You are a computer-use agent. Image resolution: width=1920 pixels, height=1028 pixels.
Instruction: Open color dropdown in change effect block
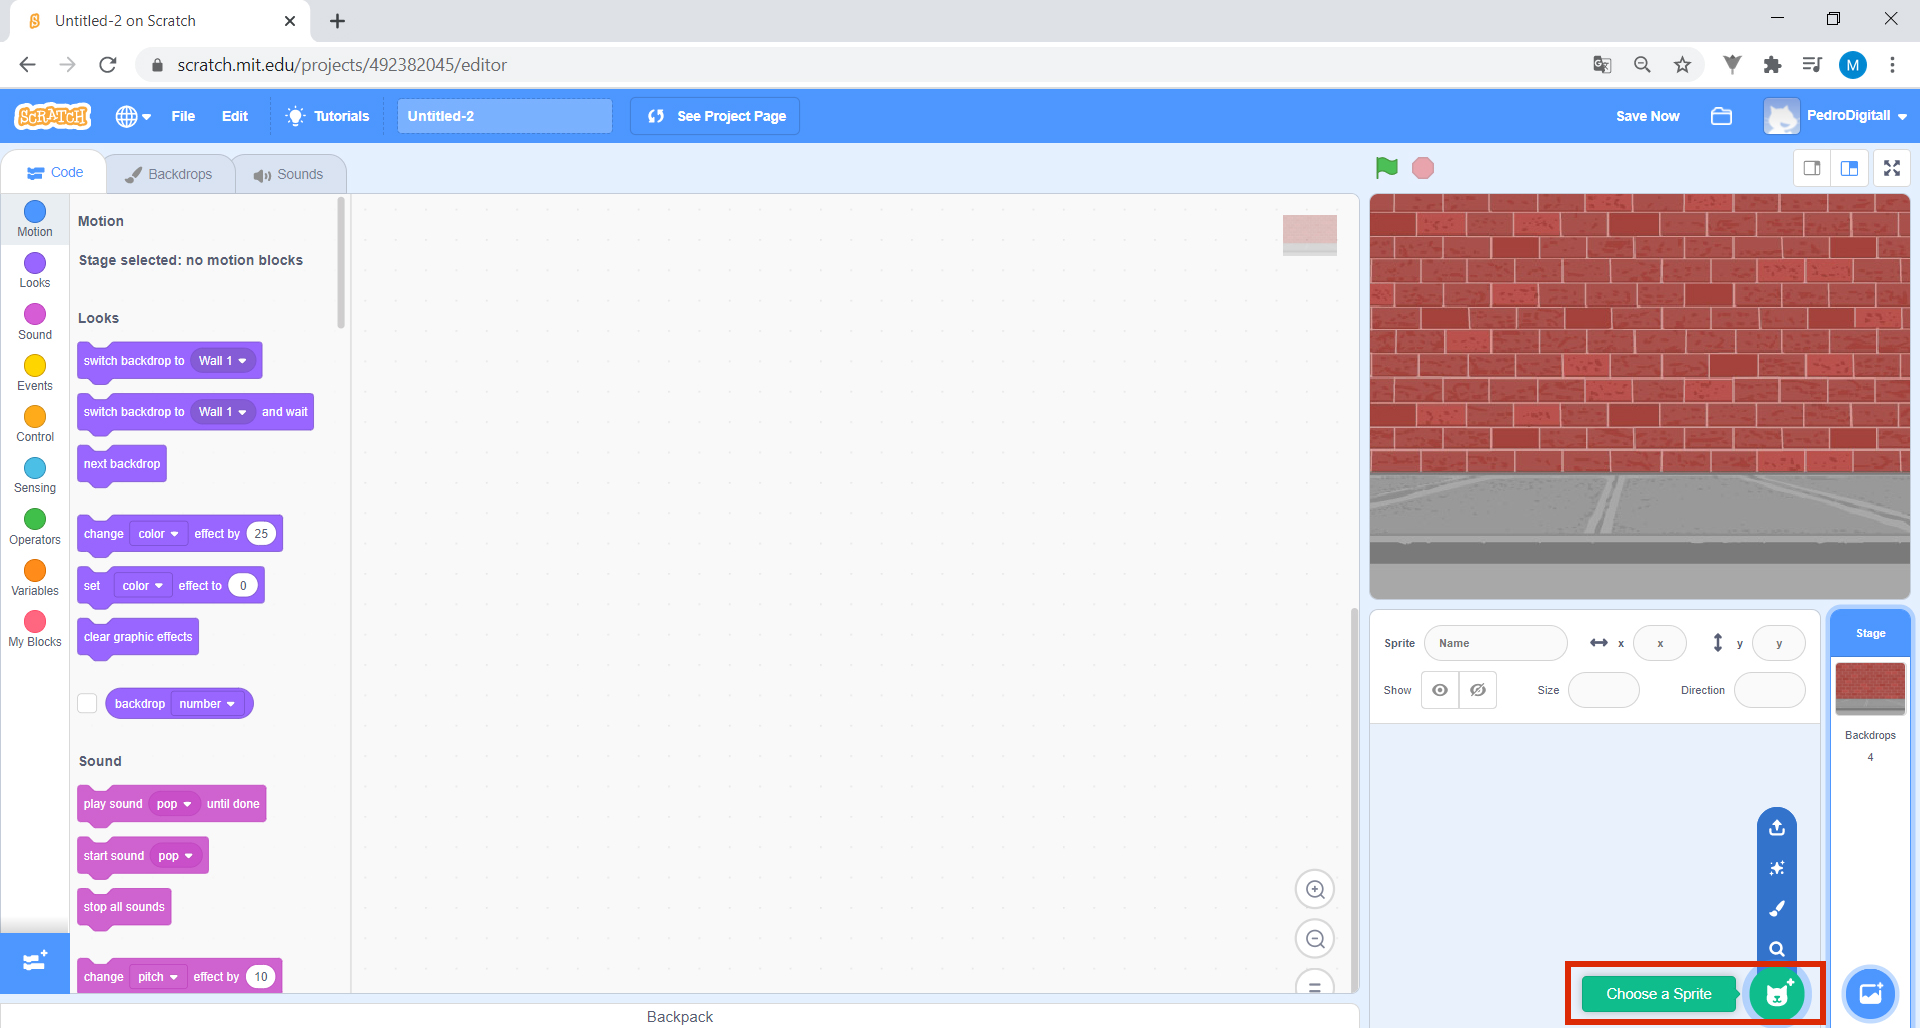pos(158,534)
